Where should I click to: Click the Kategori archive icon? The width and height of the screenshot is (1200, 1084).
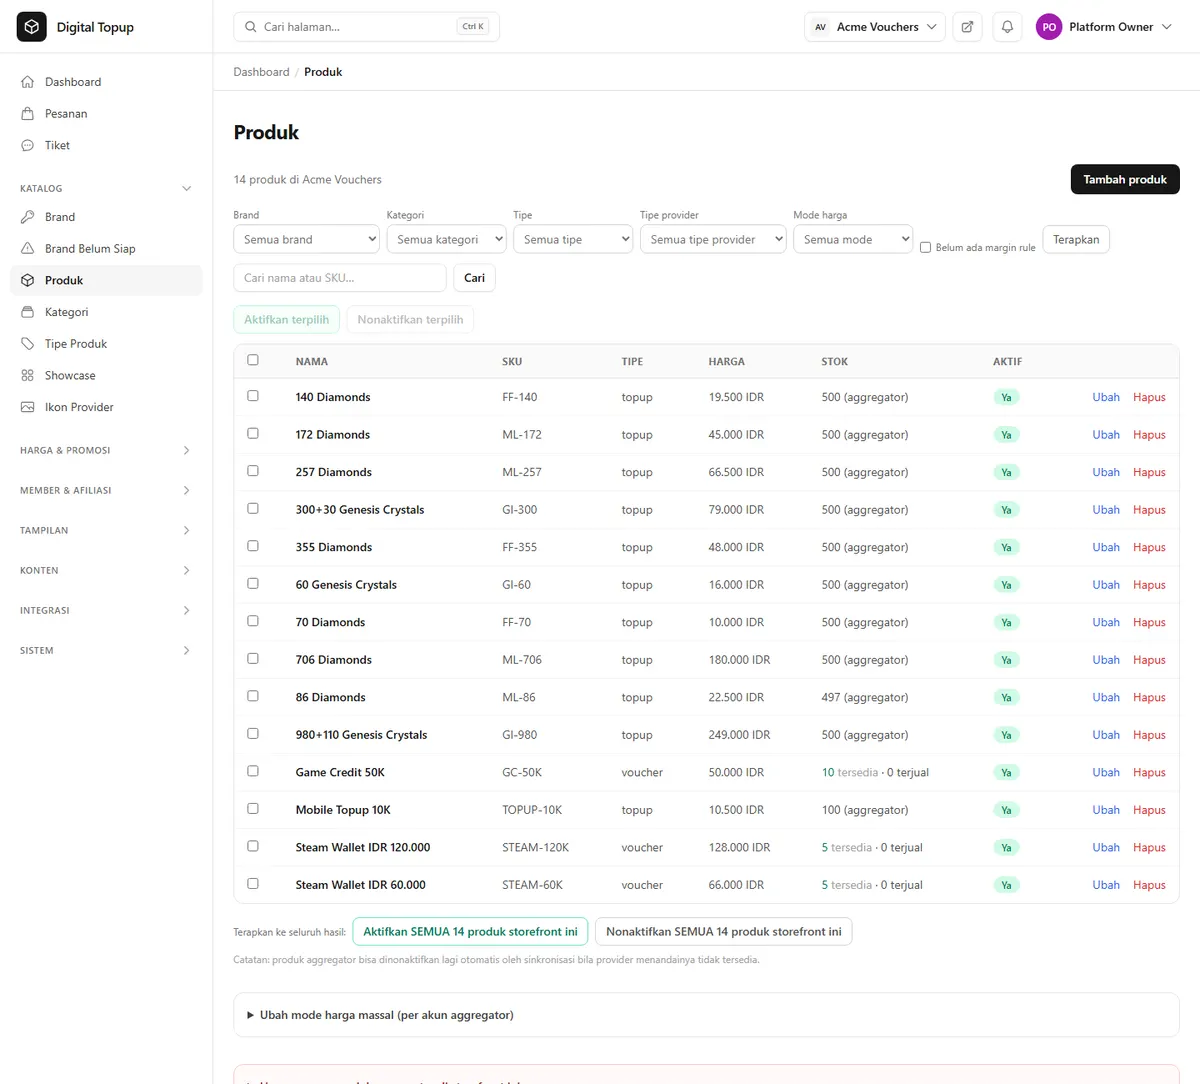coord(28,312)
